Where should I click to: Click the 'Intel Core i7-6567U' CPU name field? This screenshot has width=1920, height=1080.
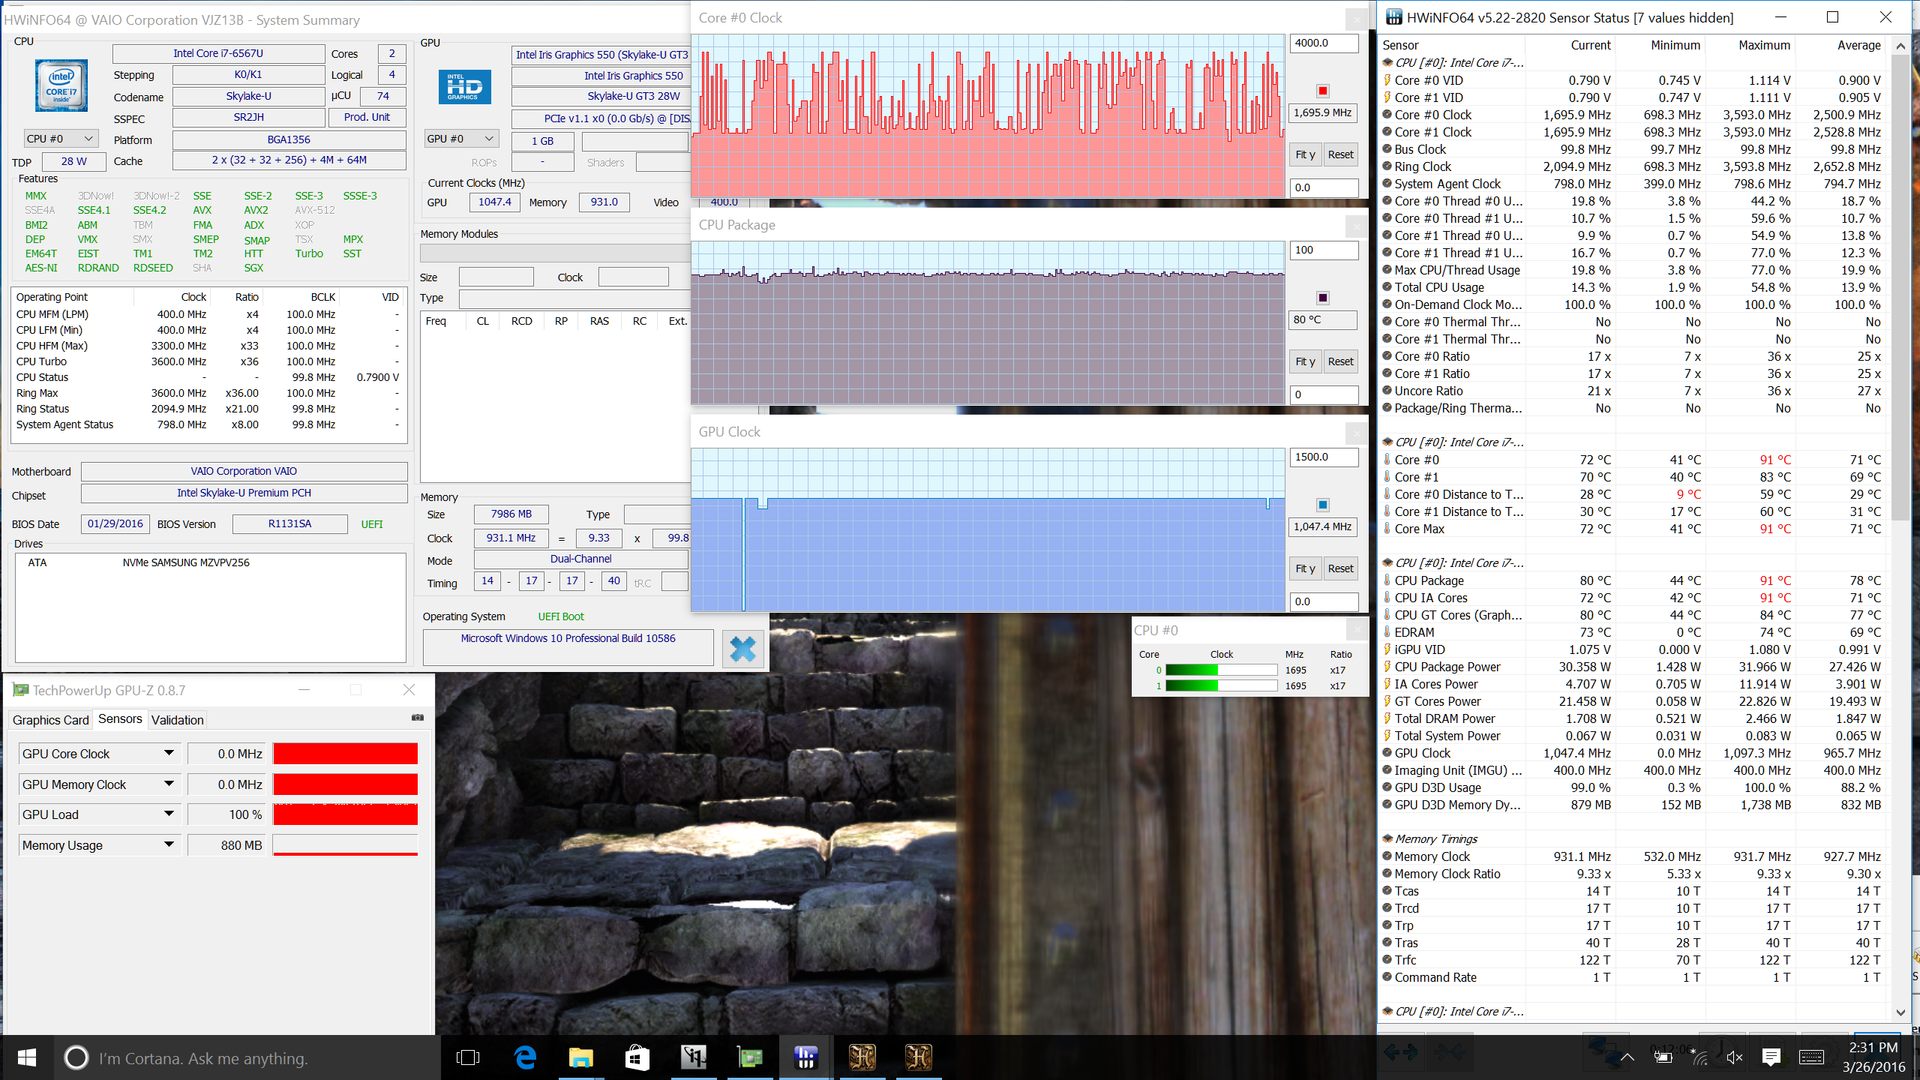click(x=218, y=53)
